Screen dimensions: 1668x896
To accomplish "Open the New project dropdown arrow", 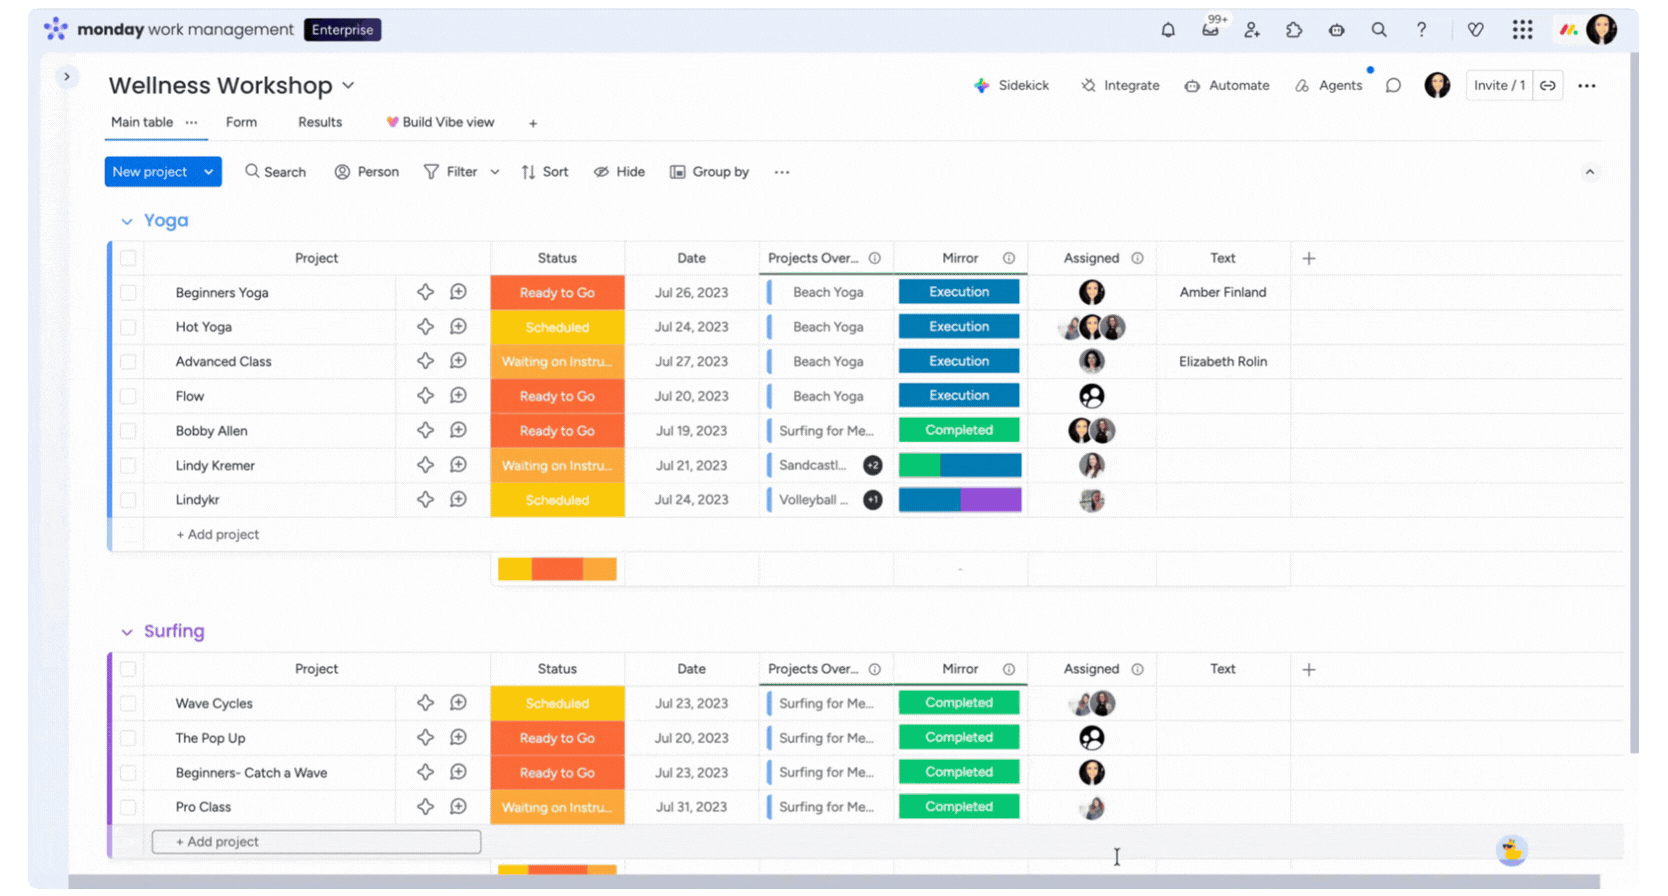I will [208, 172].
